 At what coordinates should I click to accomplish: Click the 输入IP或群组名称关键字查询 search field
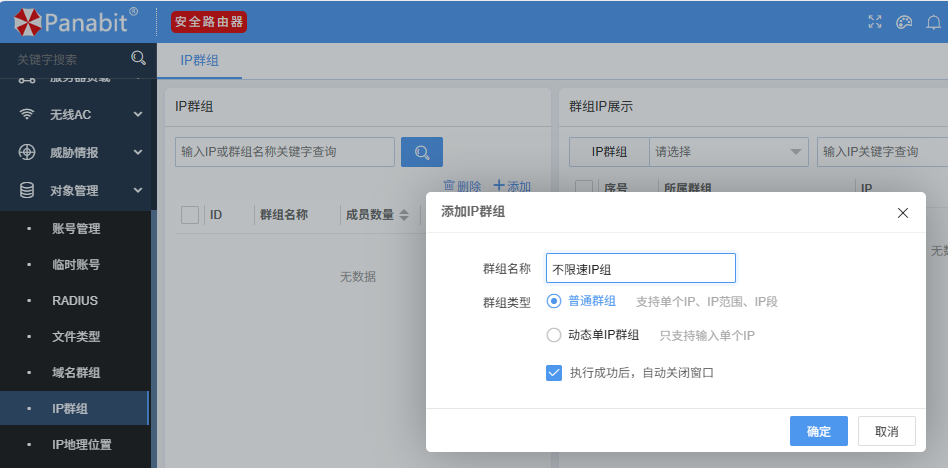284,152
